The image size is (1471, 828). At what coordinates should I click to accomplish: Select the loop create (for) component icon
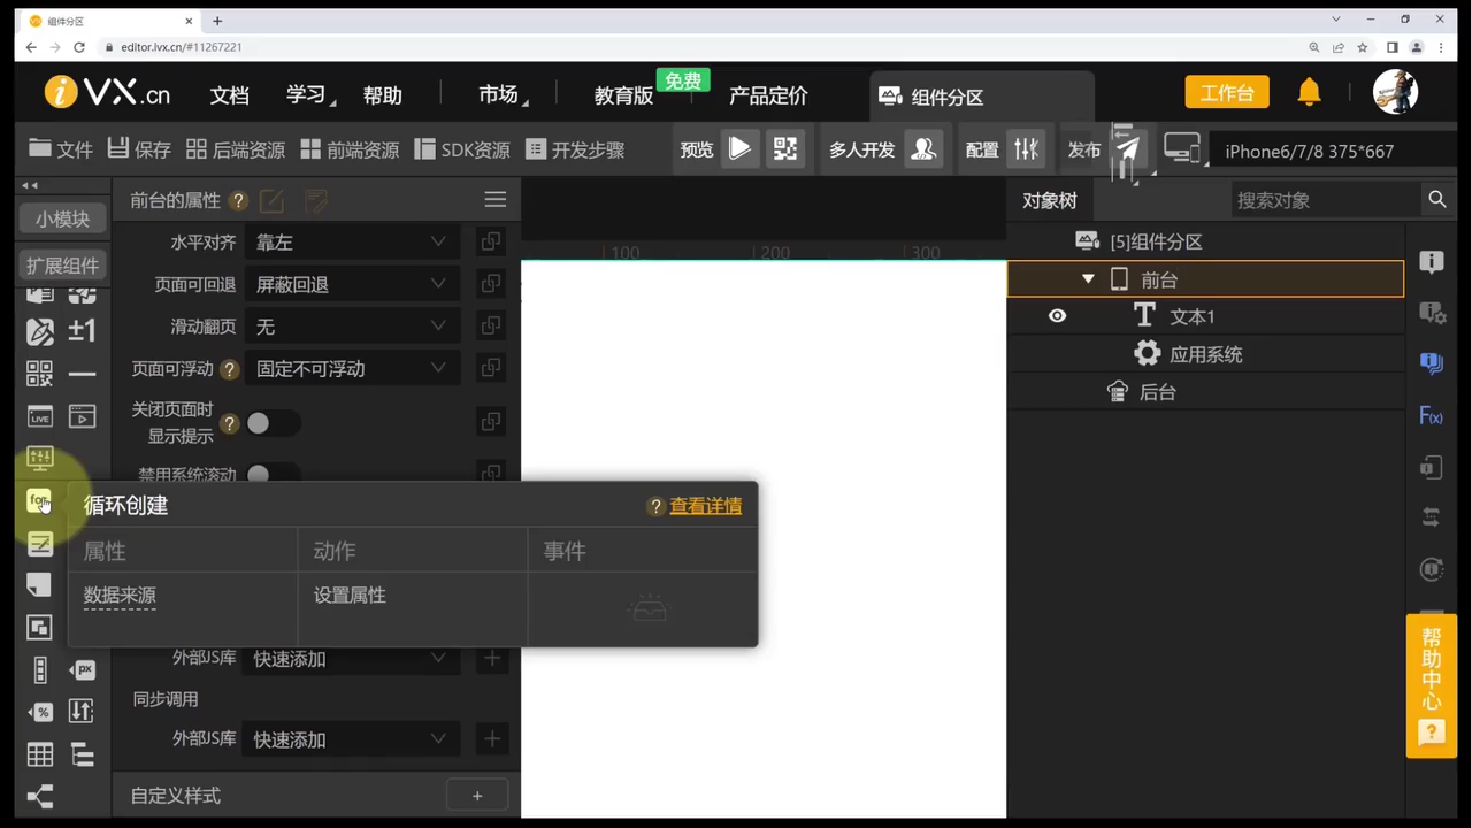click(39, 500)
